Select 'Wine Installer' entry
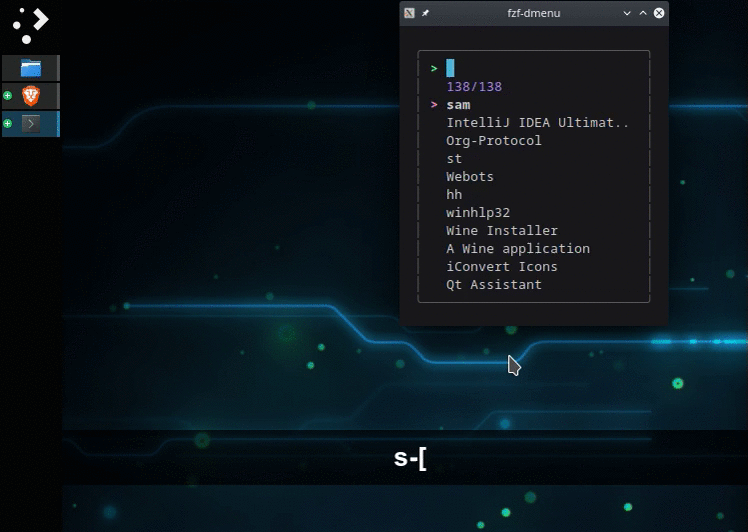Screen dimensions: 748x532 pos(502,231)
